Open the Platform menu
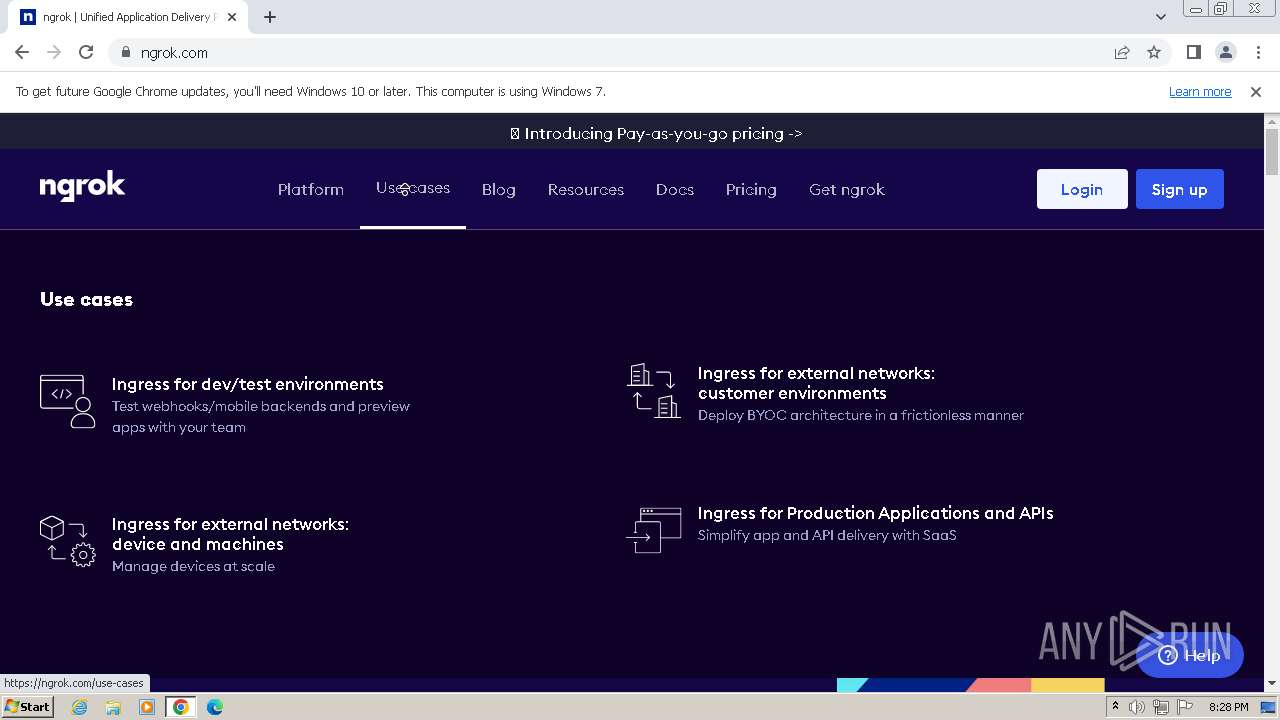The width and height of the screenshot is (1280, 720). 310,189
